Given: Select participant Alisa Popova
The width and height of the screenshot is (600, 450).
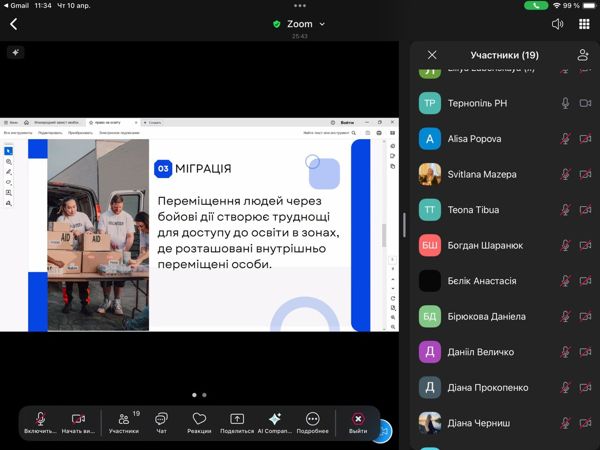Looking at the screenshot, I should click(x=504, y=139).
